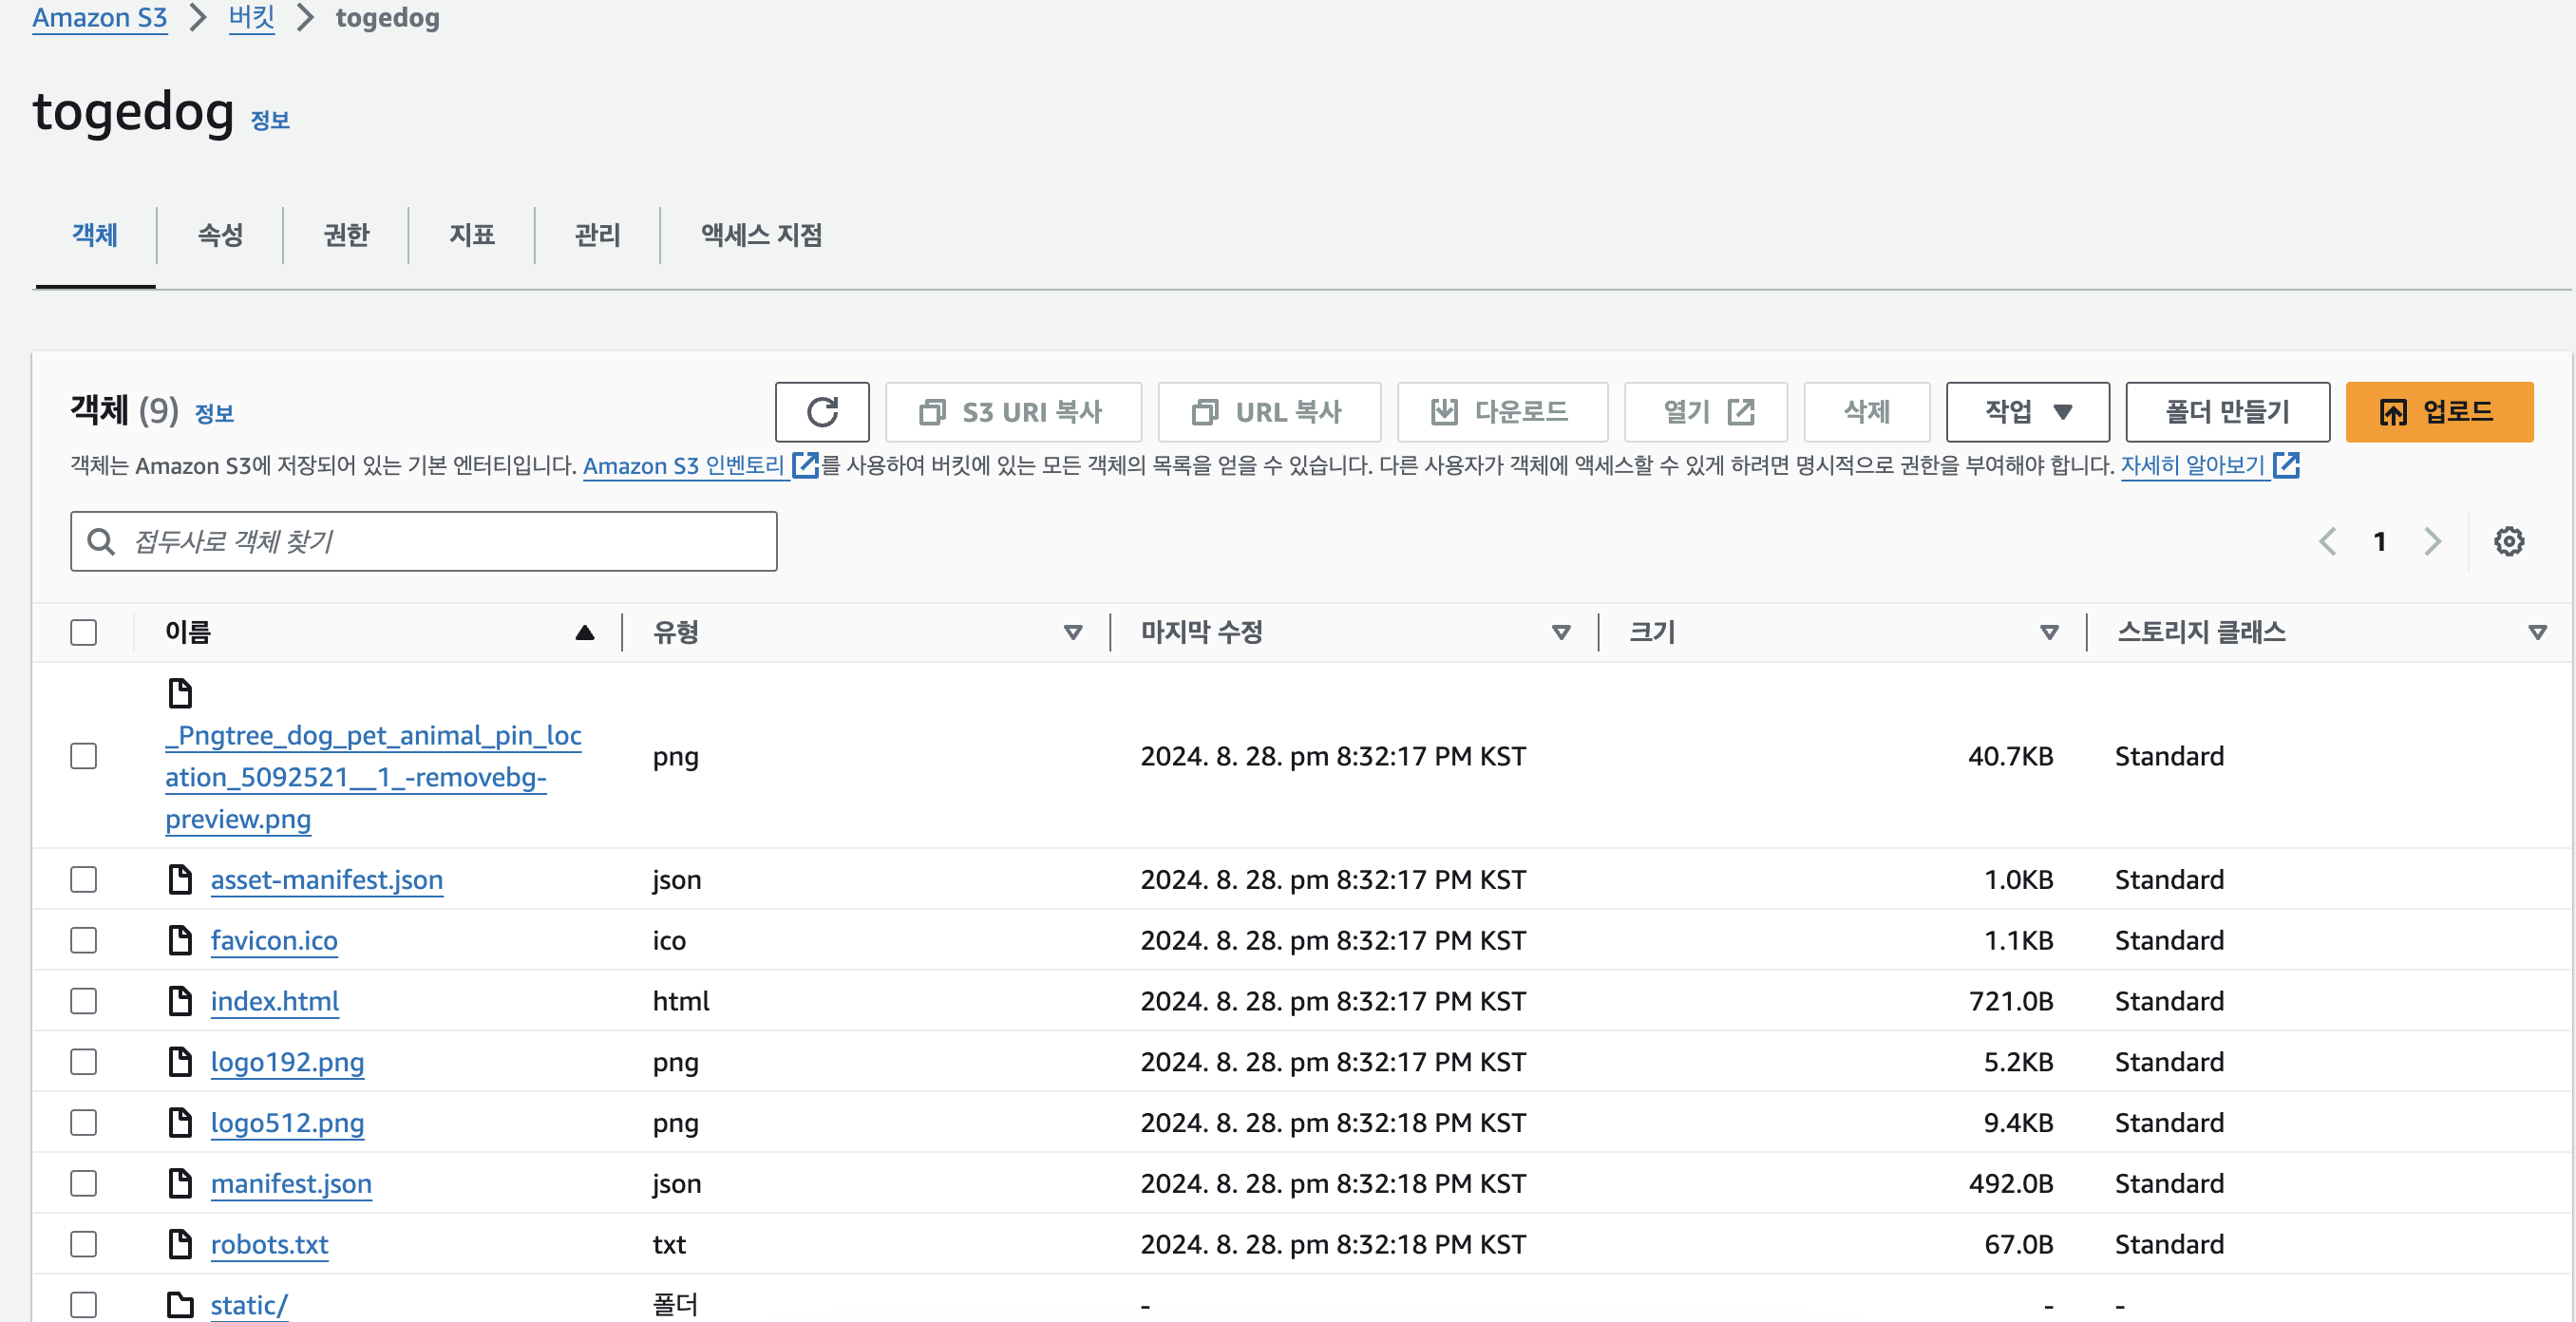This screenshot has height=1322, width=2576.
Task: Click the file icon beside manifest.json
Action: 180,1184
